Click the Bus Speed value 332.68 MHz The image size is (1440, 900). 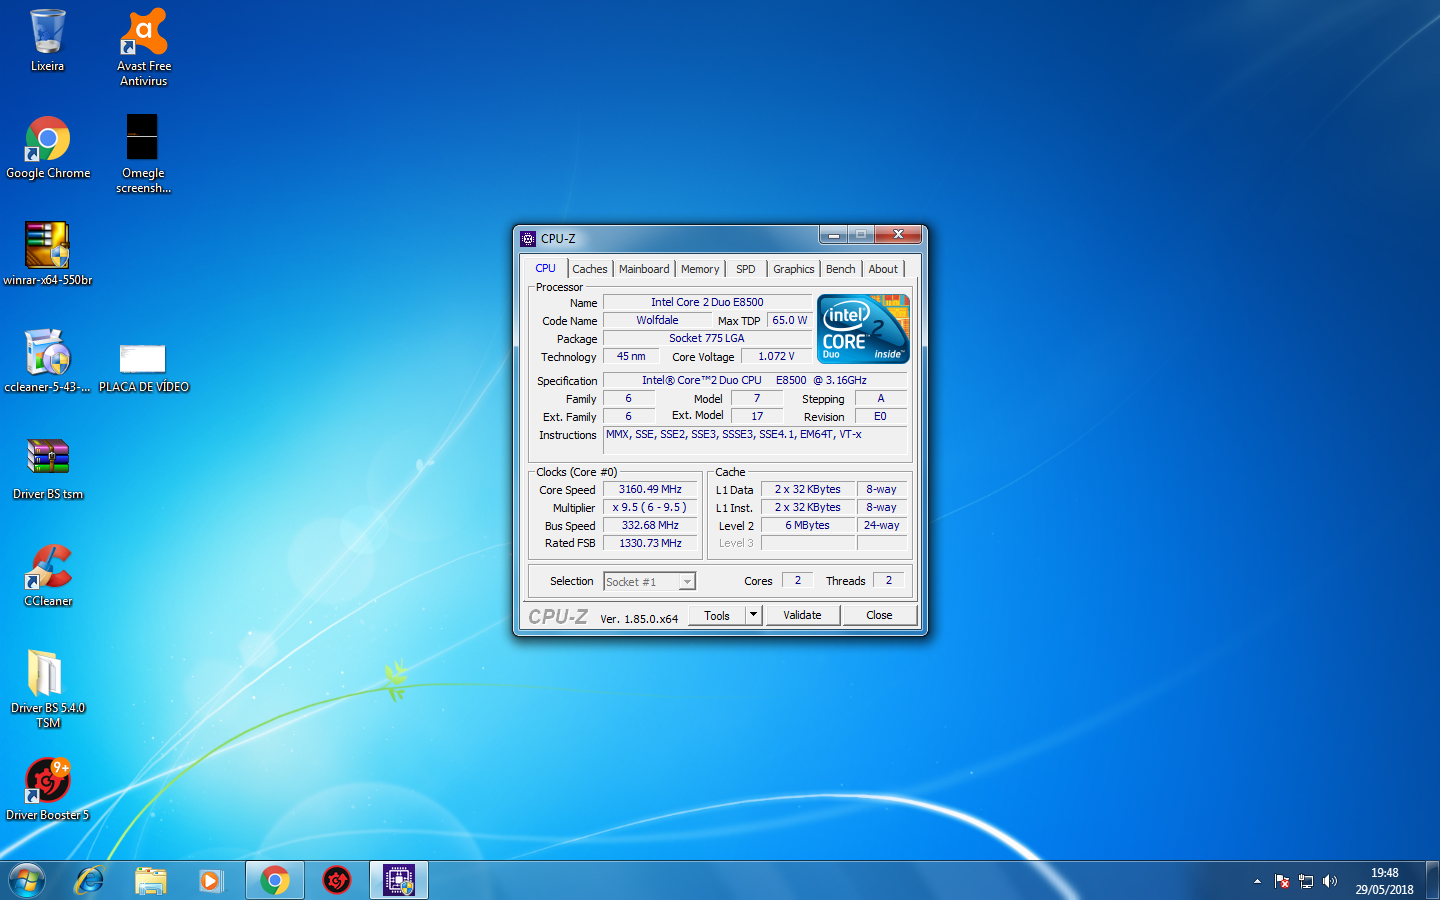pyautogui.click(x=650, y=525)
